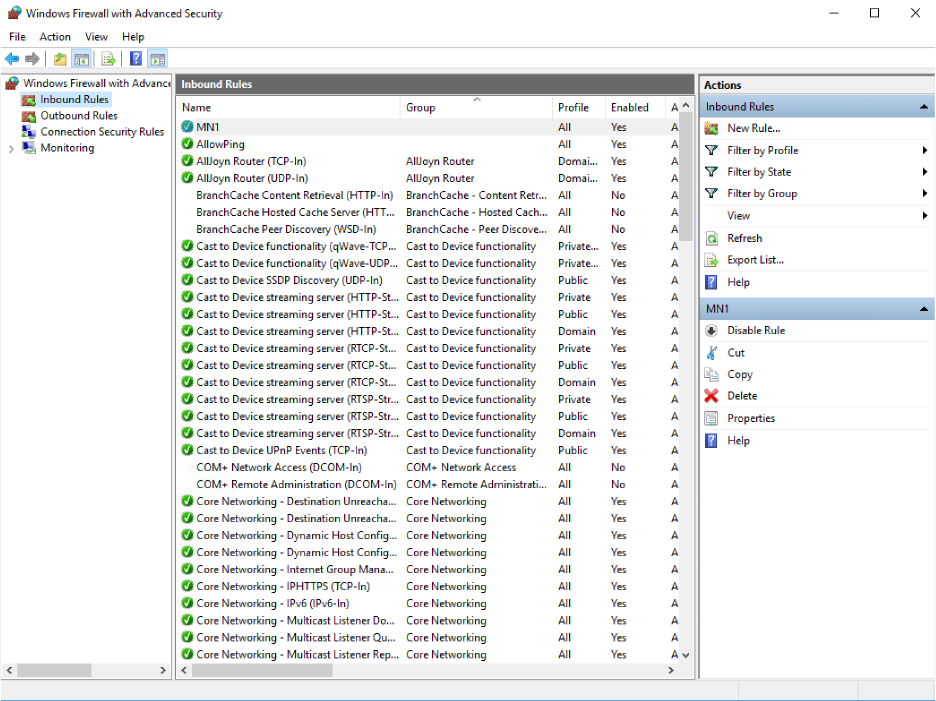Sort by the Group column header
The image size is (936, 701).
[476, 107]
